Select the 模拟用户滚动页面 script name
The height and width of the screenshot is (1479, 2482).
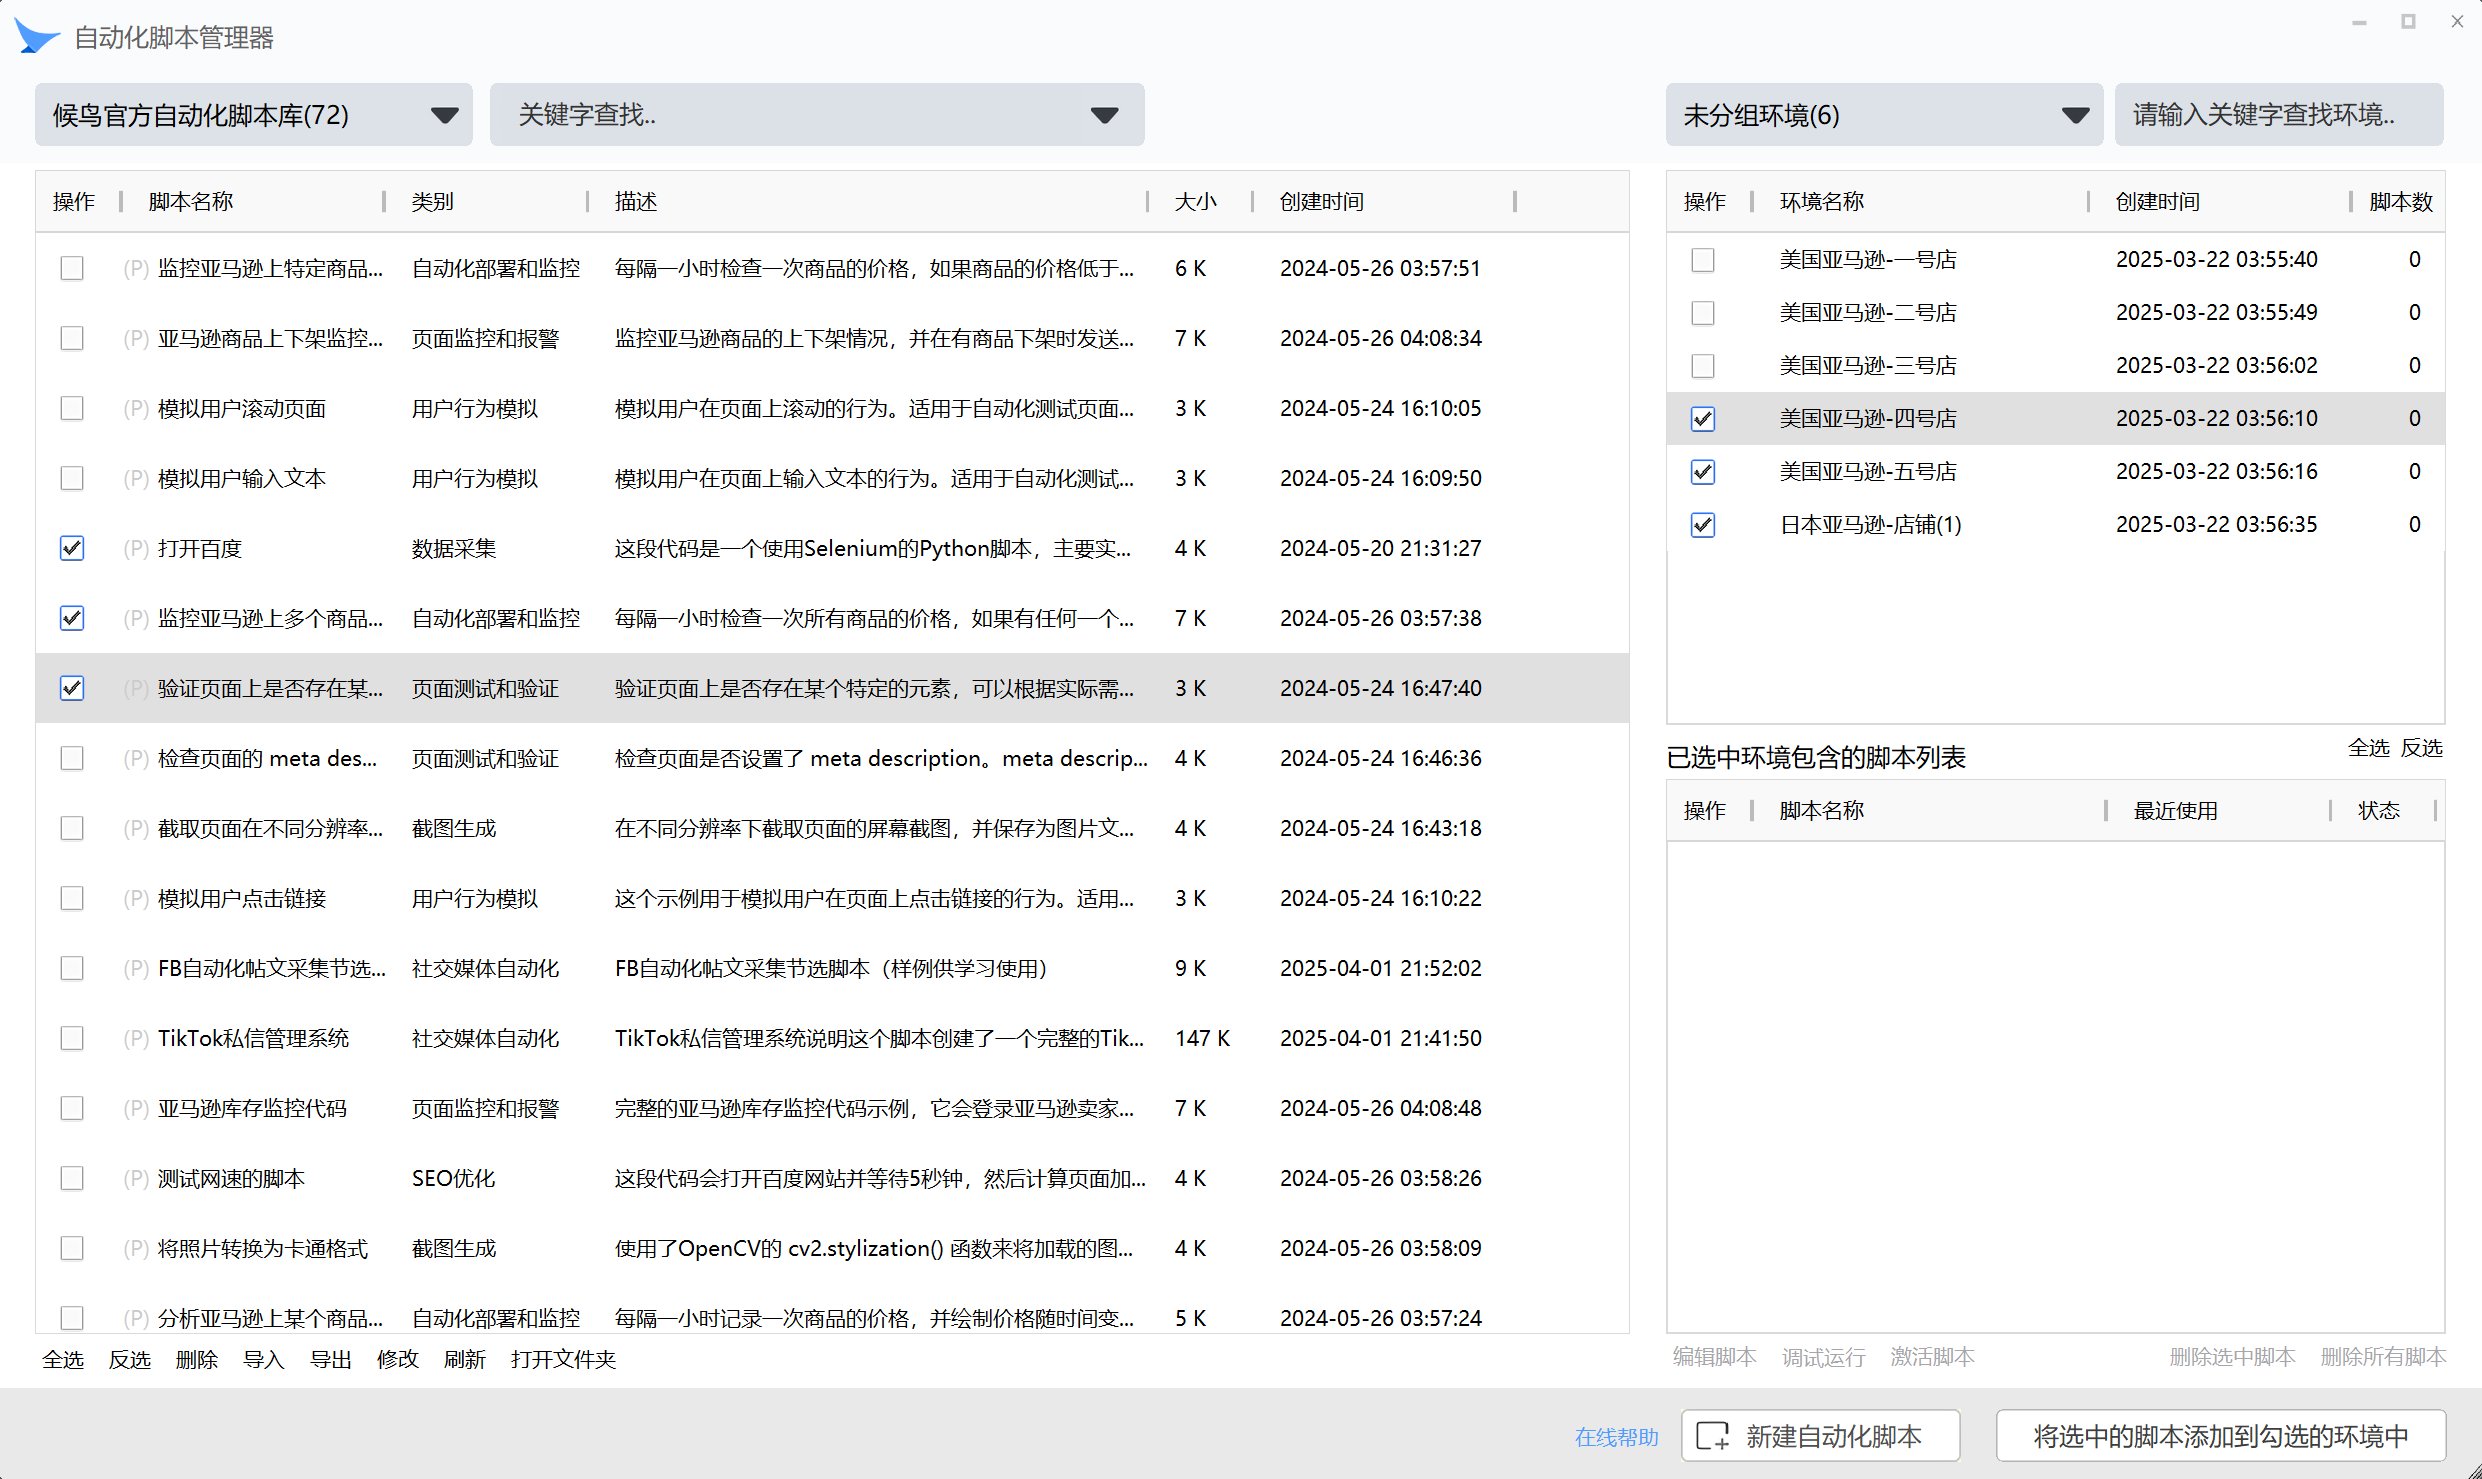click(242, 408)
